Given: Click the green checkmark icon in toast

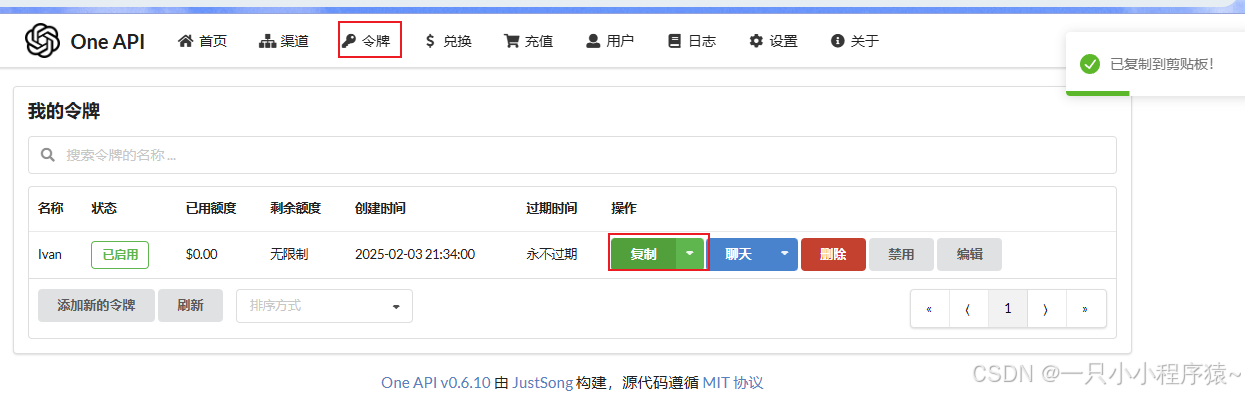Looking at the screenshot, I should pos(1090,64).
